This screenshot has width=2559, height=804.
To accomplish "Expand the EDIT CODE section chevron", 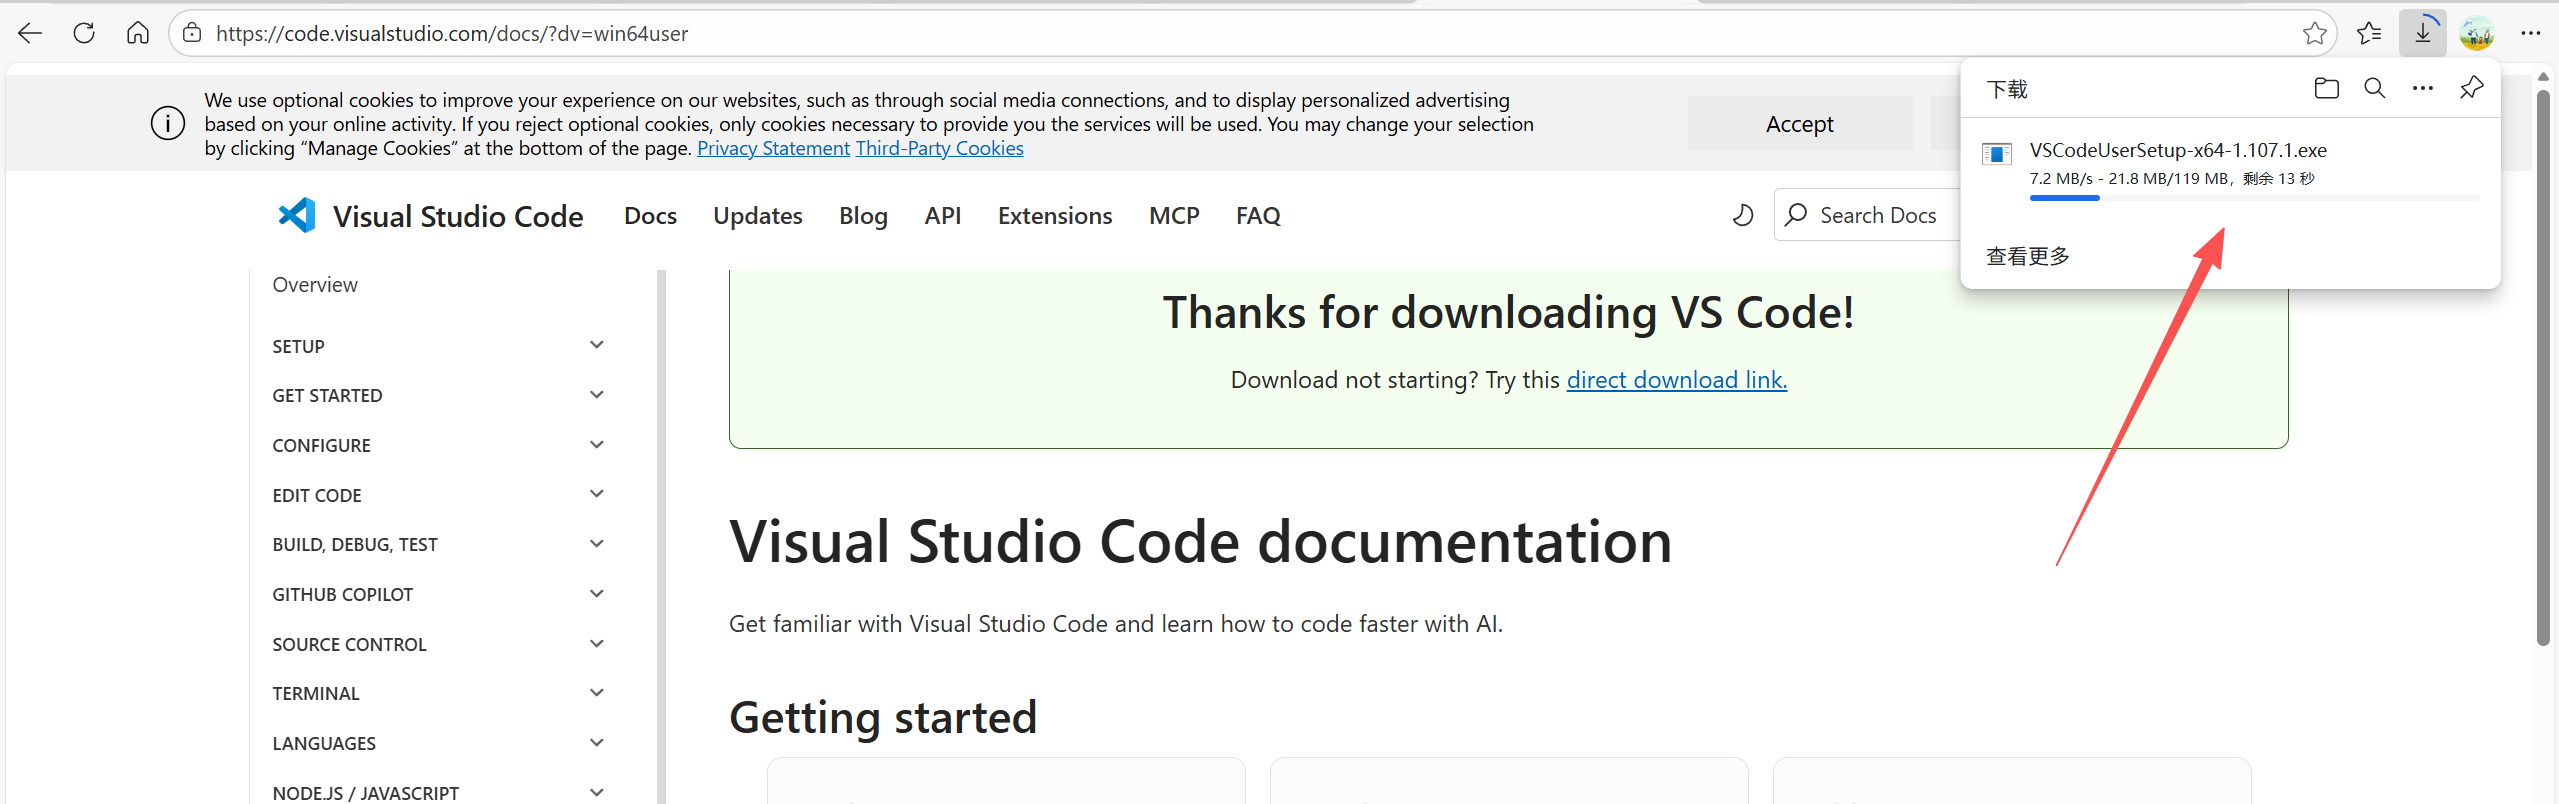I will 597,494.
